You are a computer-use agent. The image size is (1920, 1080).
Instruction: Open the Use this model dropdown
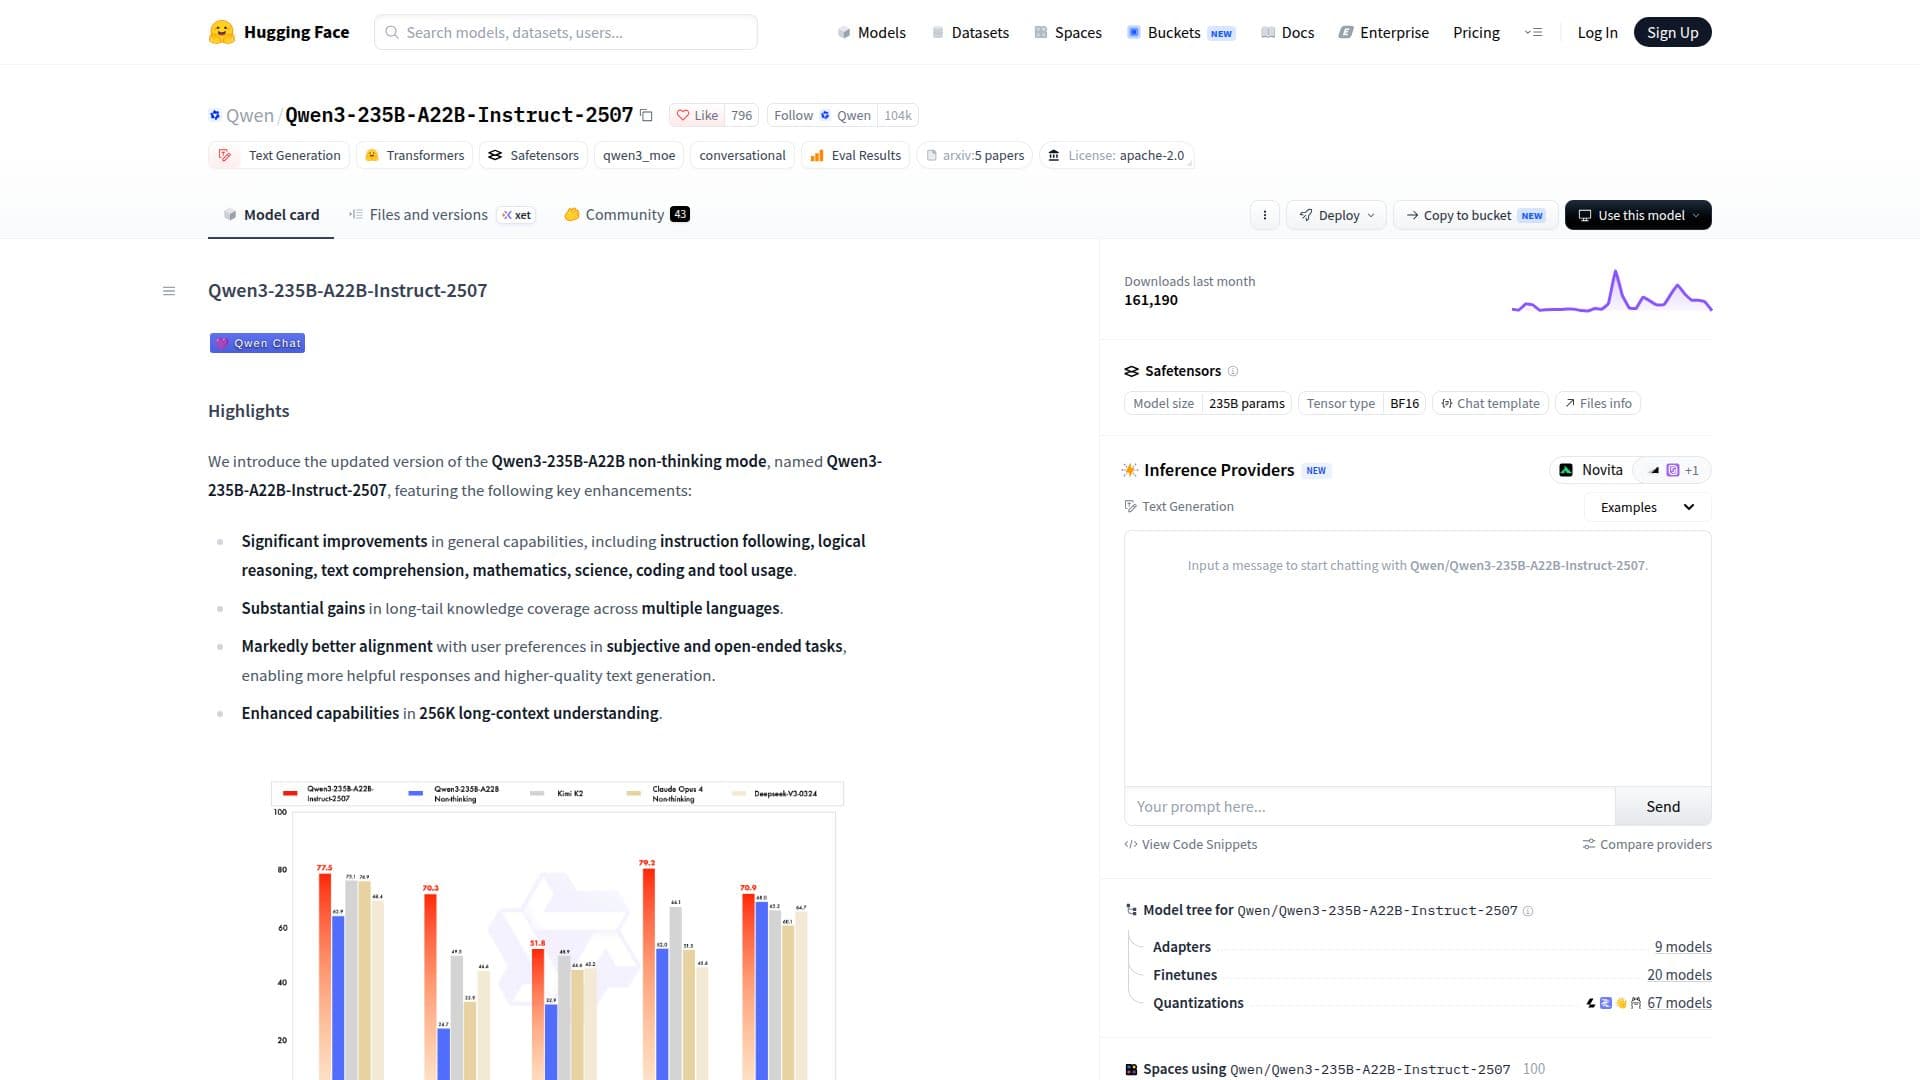click(1638, 215)
